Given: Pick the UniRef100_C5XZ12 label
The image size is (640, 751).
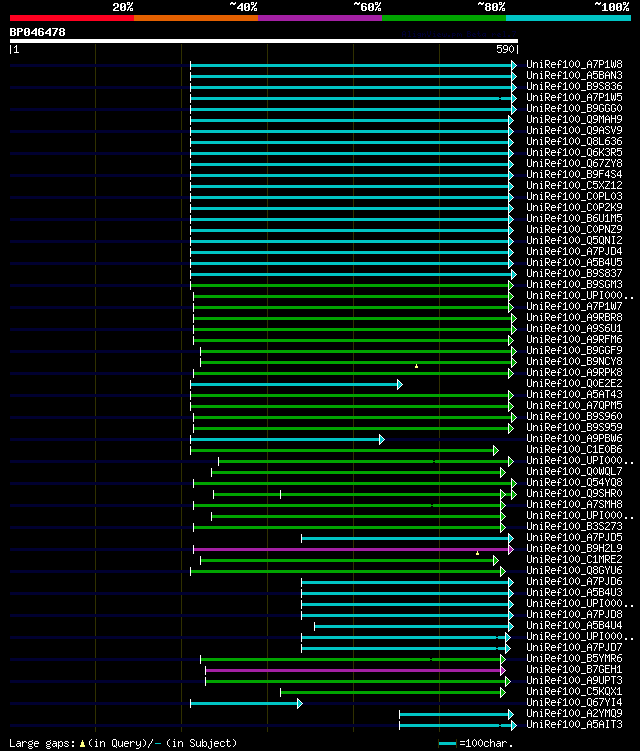Looking at the screenshot, I should coord(574,185).
